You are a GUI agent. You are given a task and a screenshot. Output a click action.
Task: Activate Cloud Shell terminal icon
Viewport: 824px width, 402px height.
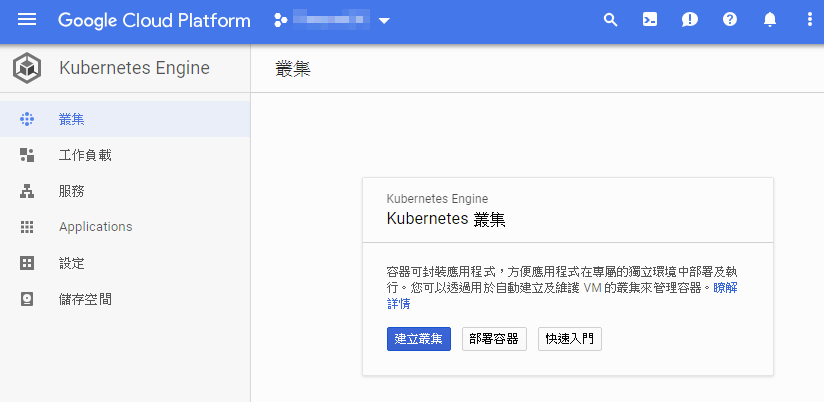650,20
